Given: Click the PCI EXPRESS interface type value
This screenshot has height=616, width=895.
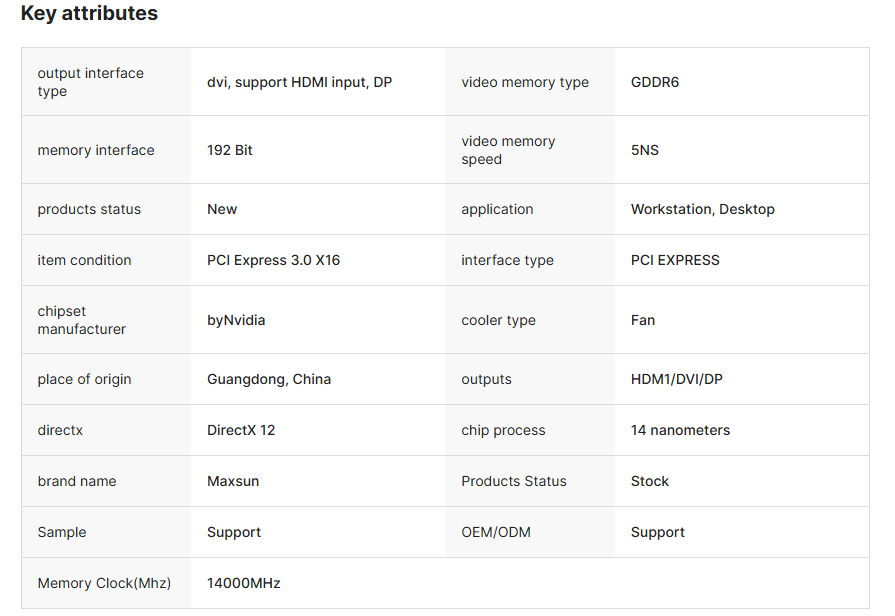Looking at the screenshot, I should [x=675, y=260].
